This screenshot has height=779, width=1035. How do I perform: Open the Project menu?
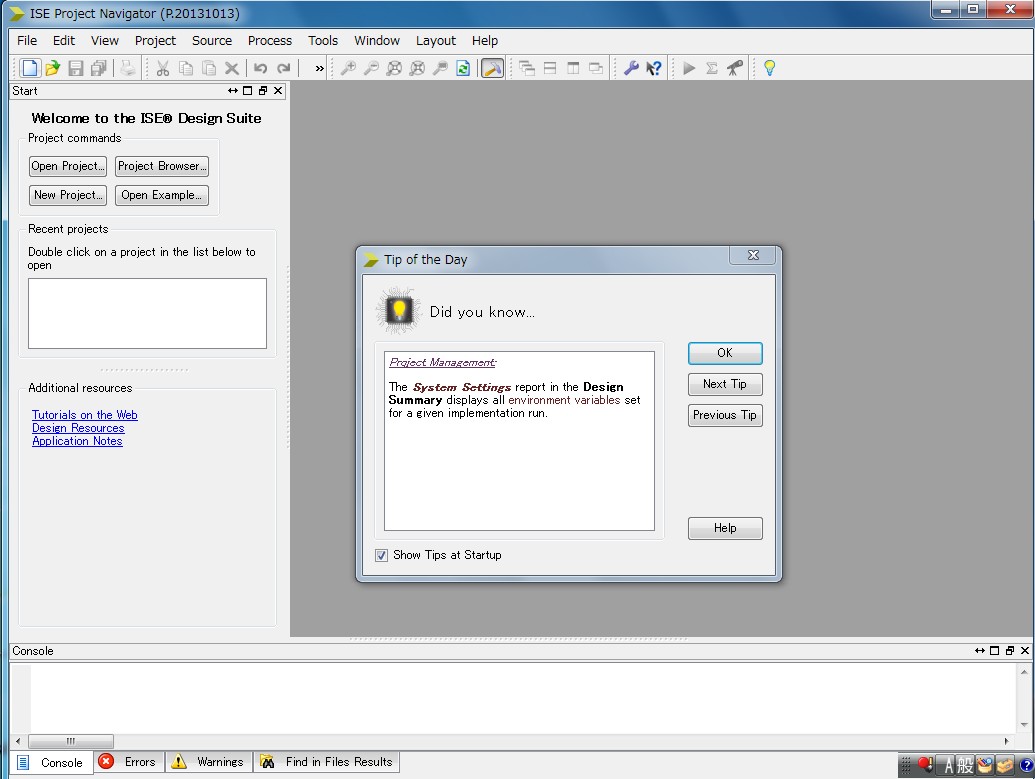coord(155,40)
